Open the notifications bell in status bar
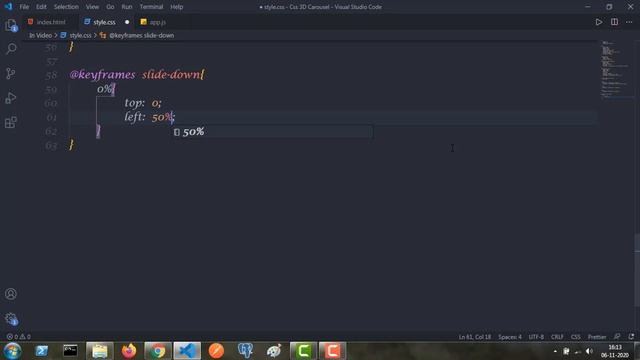 [631, 337]
